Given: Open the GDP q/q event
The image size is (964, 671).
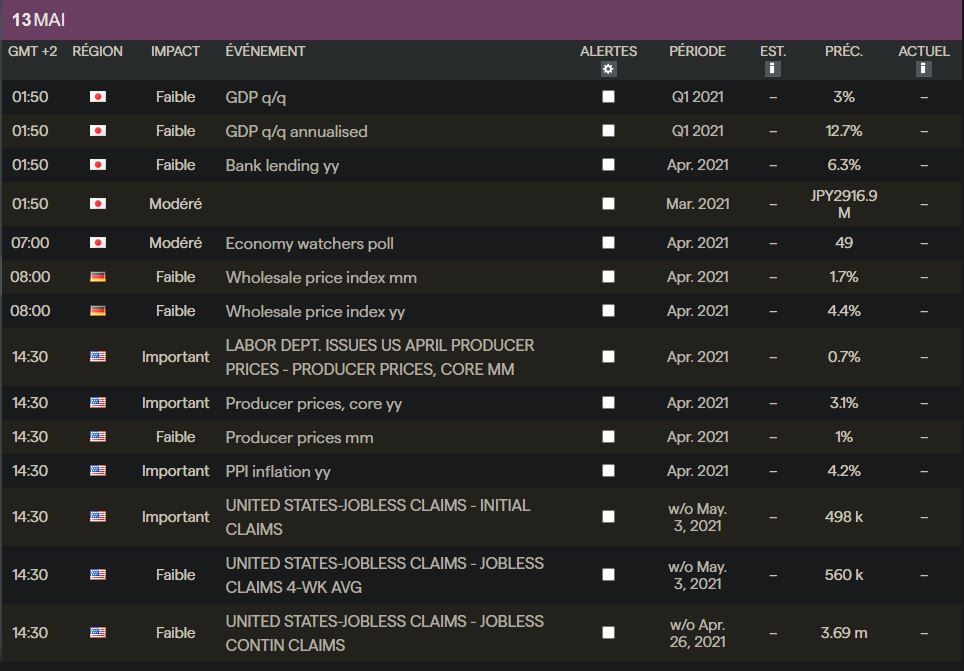Looking at the screenshot, I should pyautogui.click(x=255, y=97).
